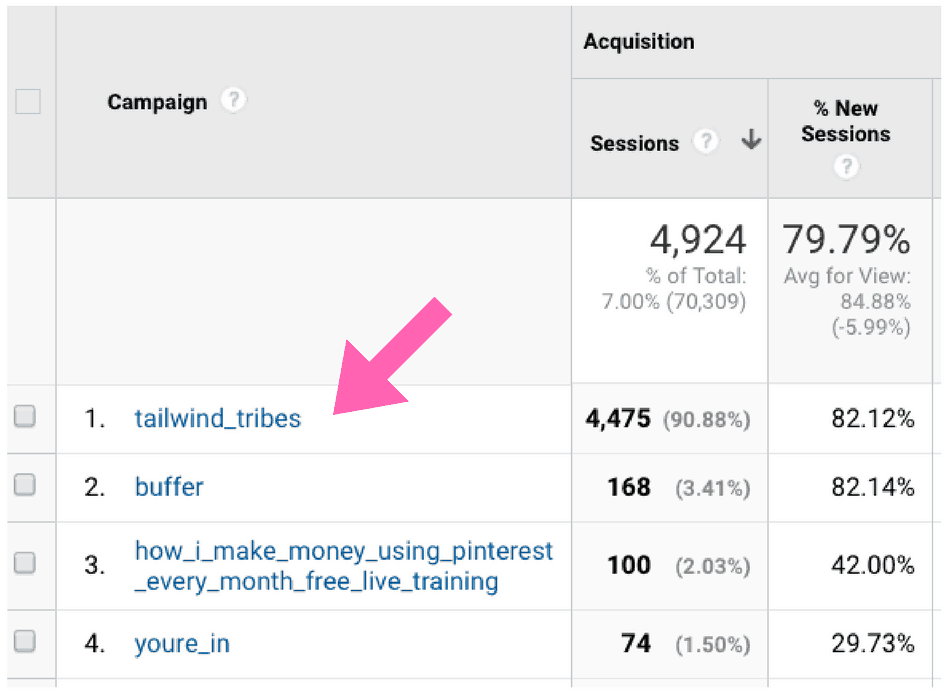Click the 79.79% new sessions summary

point(846,239)
